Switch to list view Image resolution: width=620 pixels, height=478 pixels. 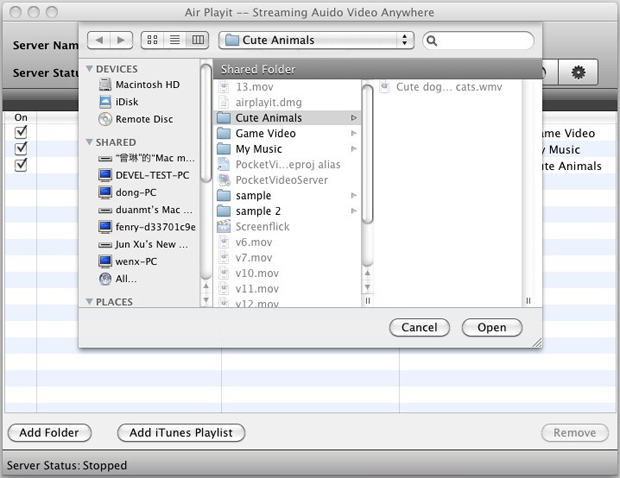click(x=175, y=40)
